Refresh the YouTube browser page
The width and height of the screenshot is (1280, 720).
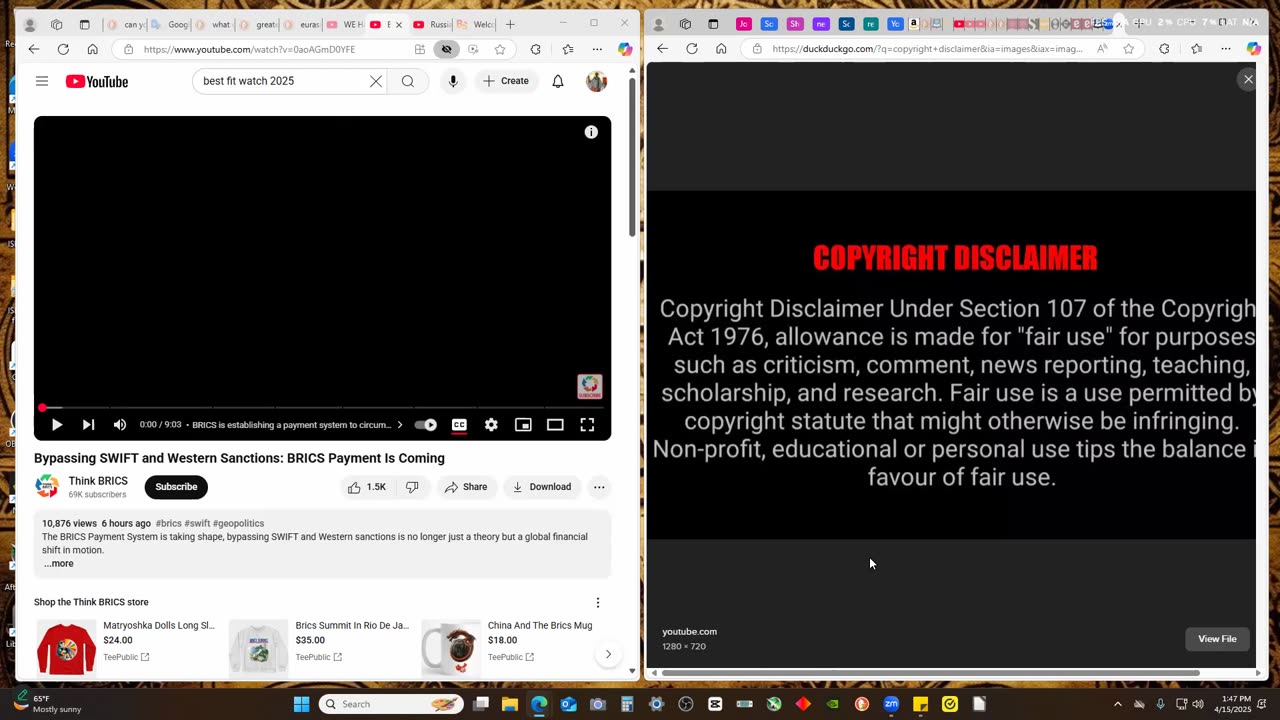tap(63, 49)
